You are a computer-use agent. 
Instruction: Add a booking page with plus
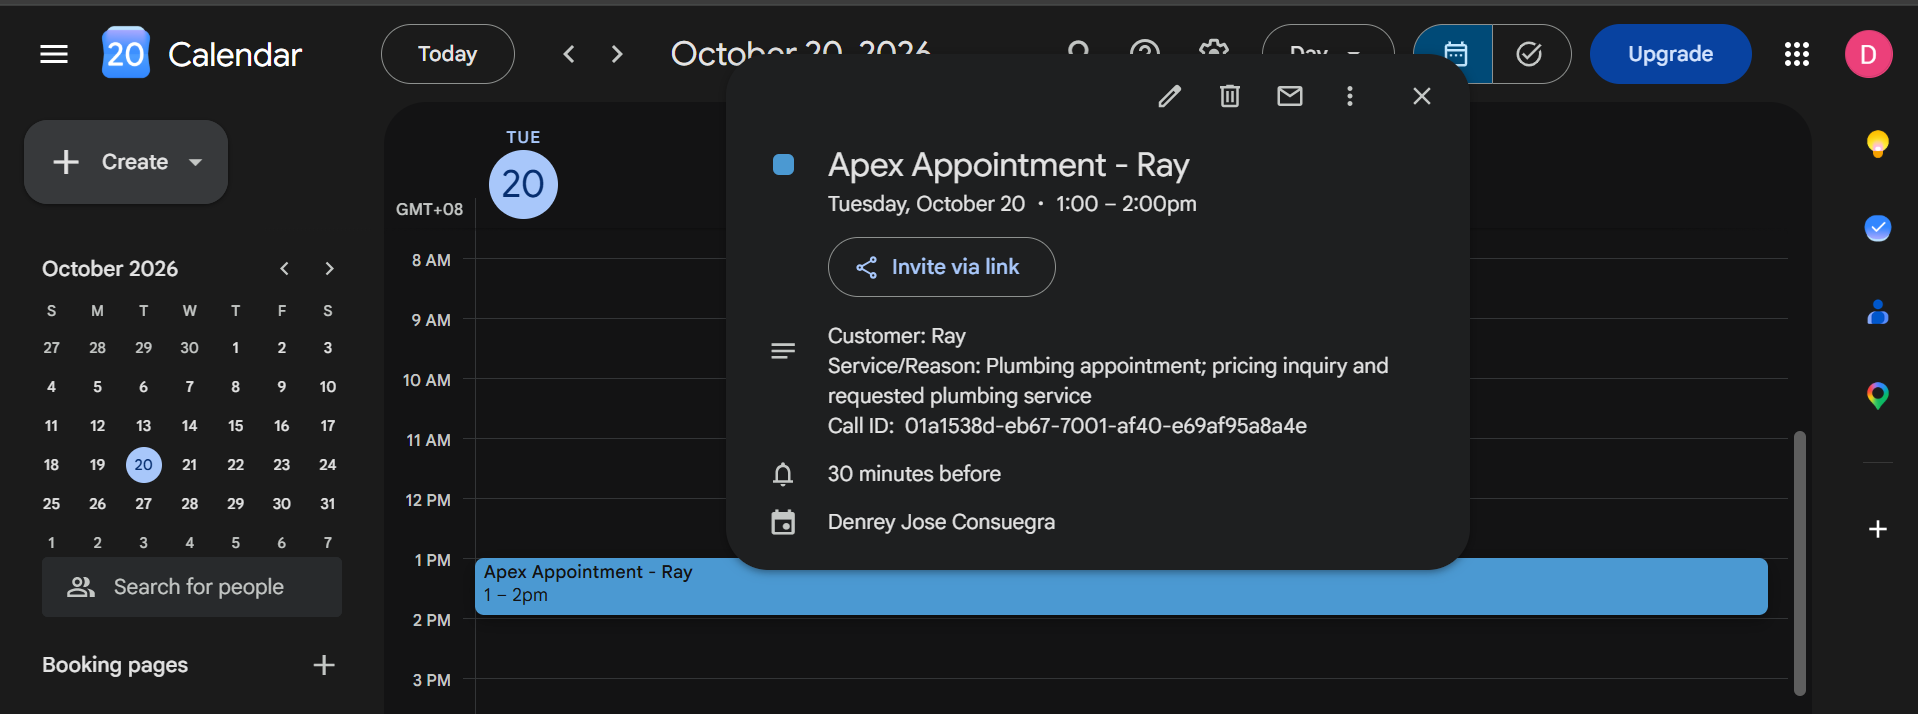tap(324, 665)
